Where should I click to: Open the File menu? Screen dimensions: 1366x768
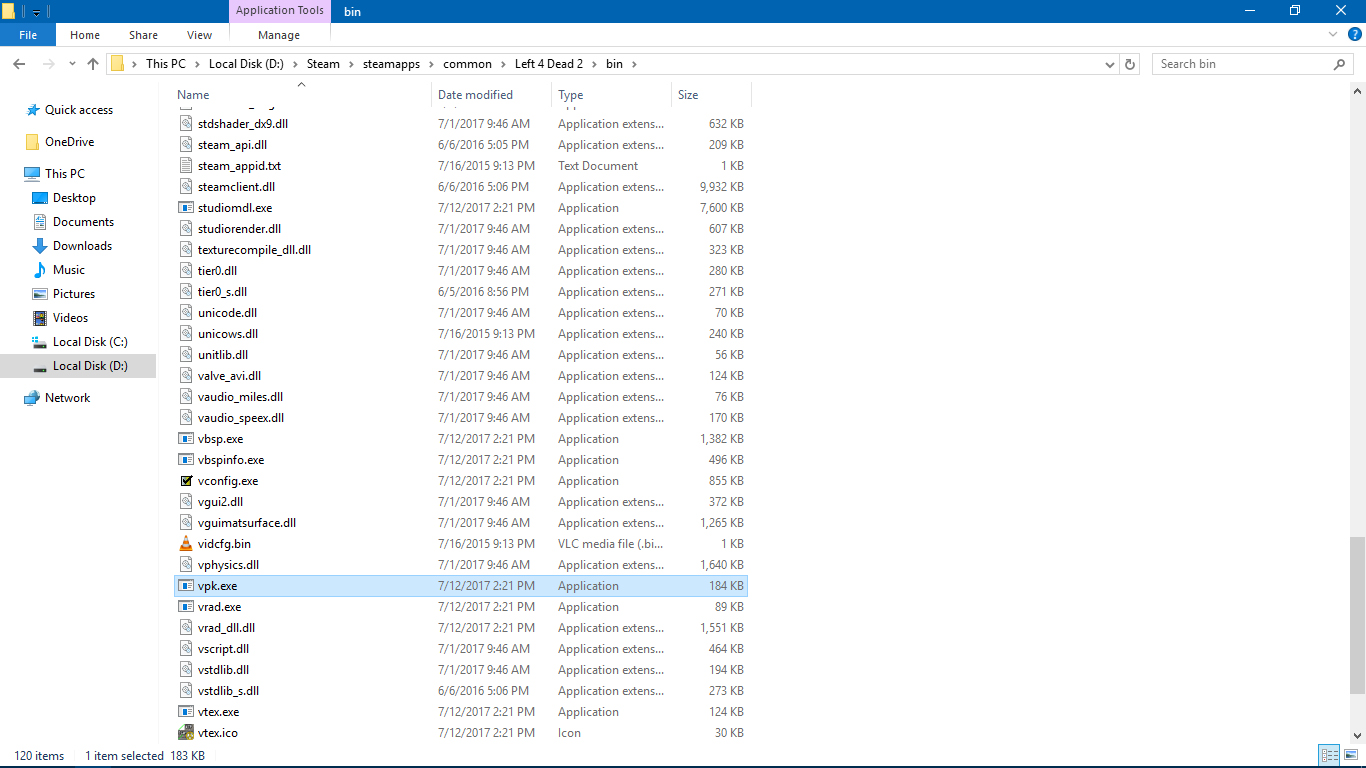coord(28,35)
